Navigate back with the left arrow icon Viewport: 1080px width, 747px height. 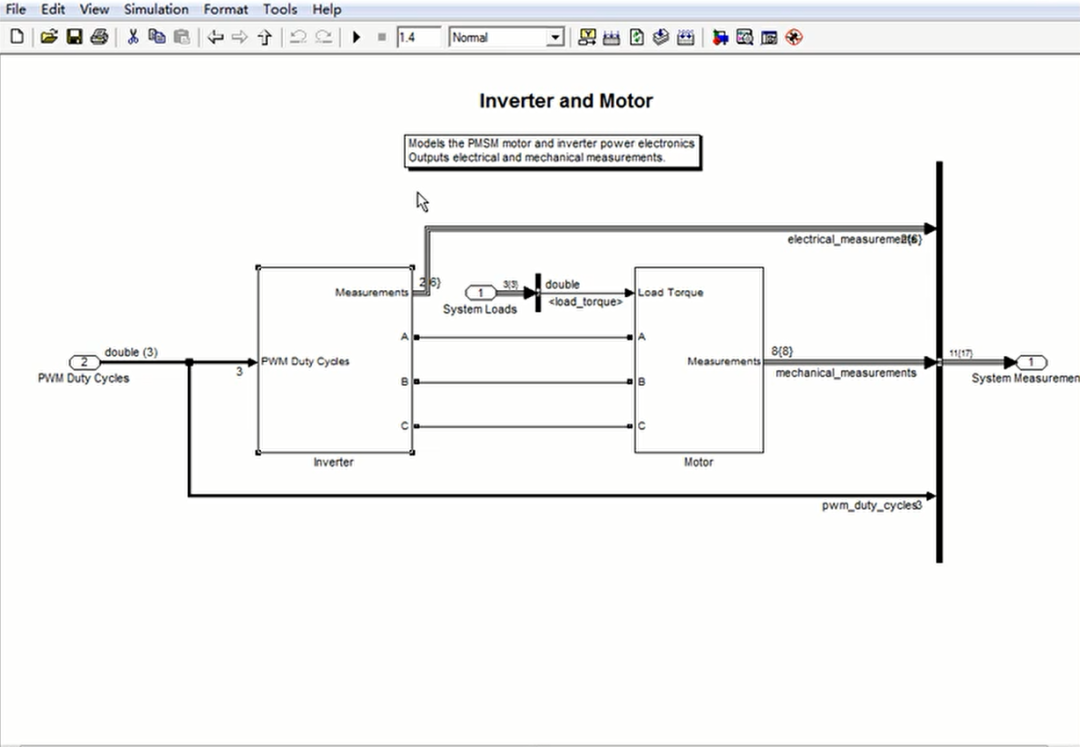[x=216, y=37]
